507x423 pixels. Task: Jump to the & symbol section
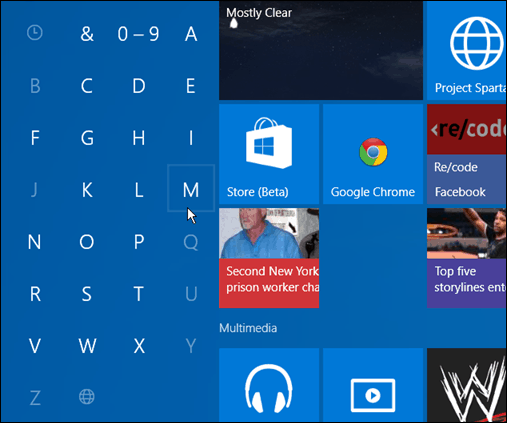click(x=87, y=34)
